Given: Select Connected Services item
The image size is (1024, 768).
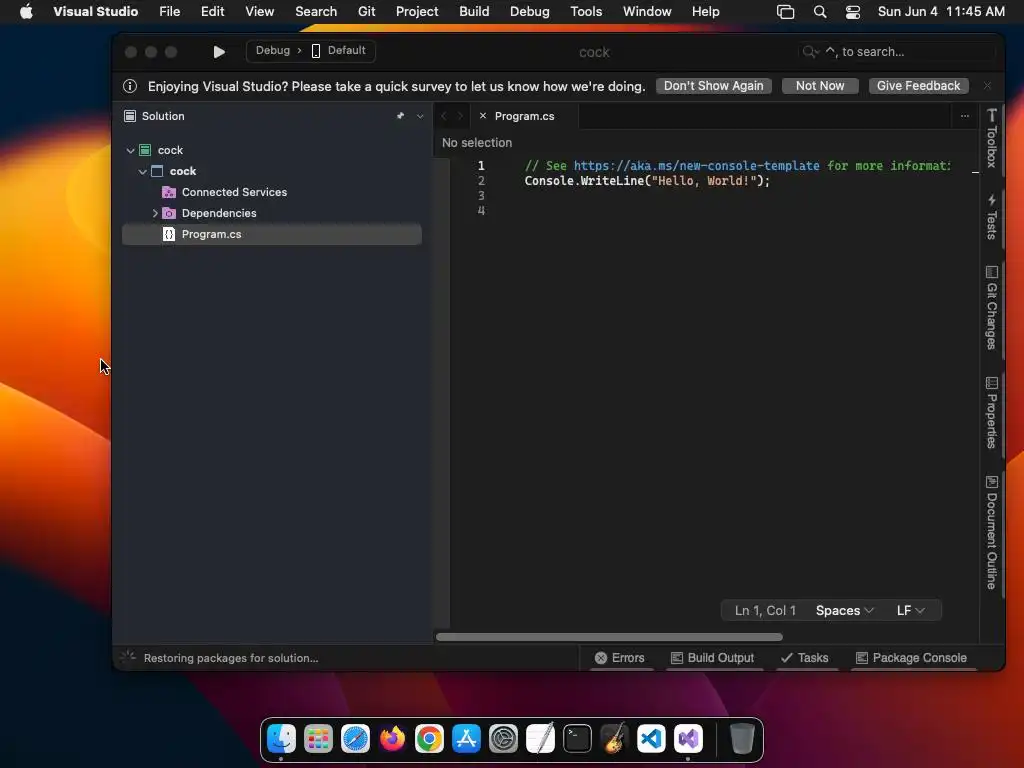Looking at the screenshot, I should click(234, 192).
